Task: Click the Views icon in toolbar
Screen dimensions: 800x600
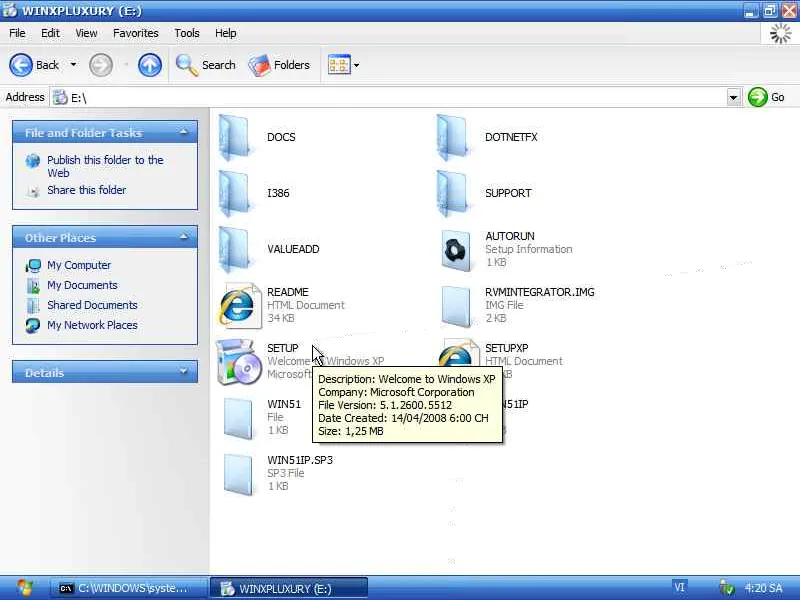Action: (339, 65)
